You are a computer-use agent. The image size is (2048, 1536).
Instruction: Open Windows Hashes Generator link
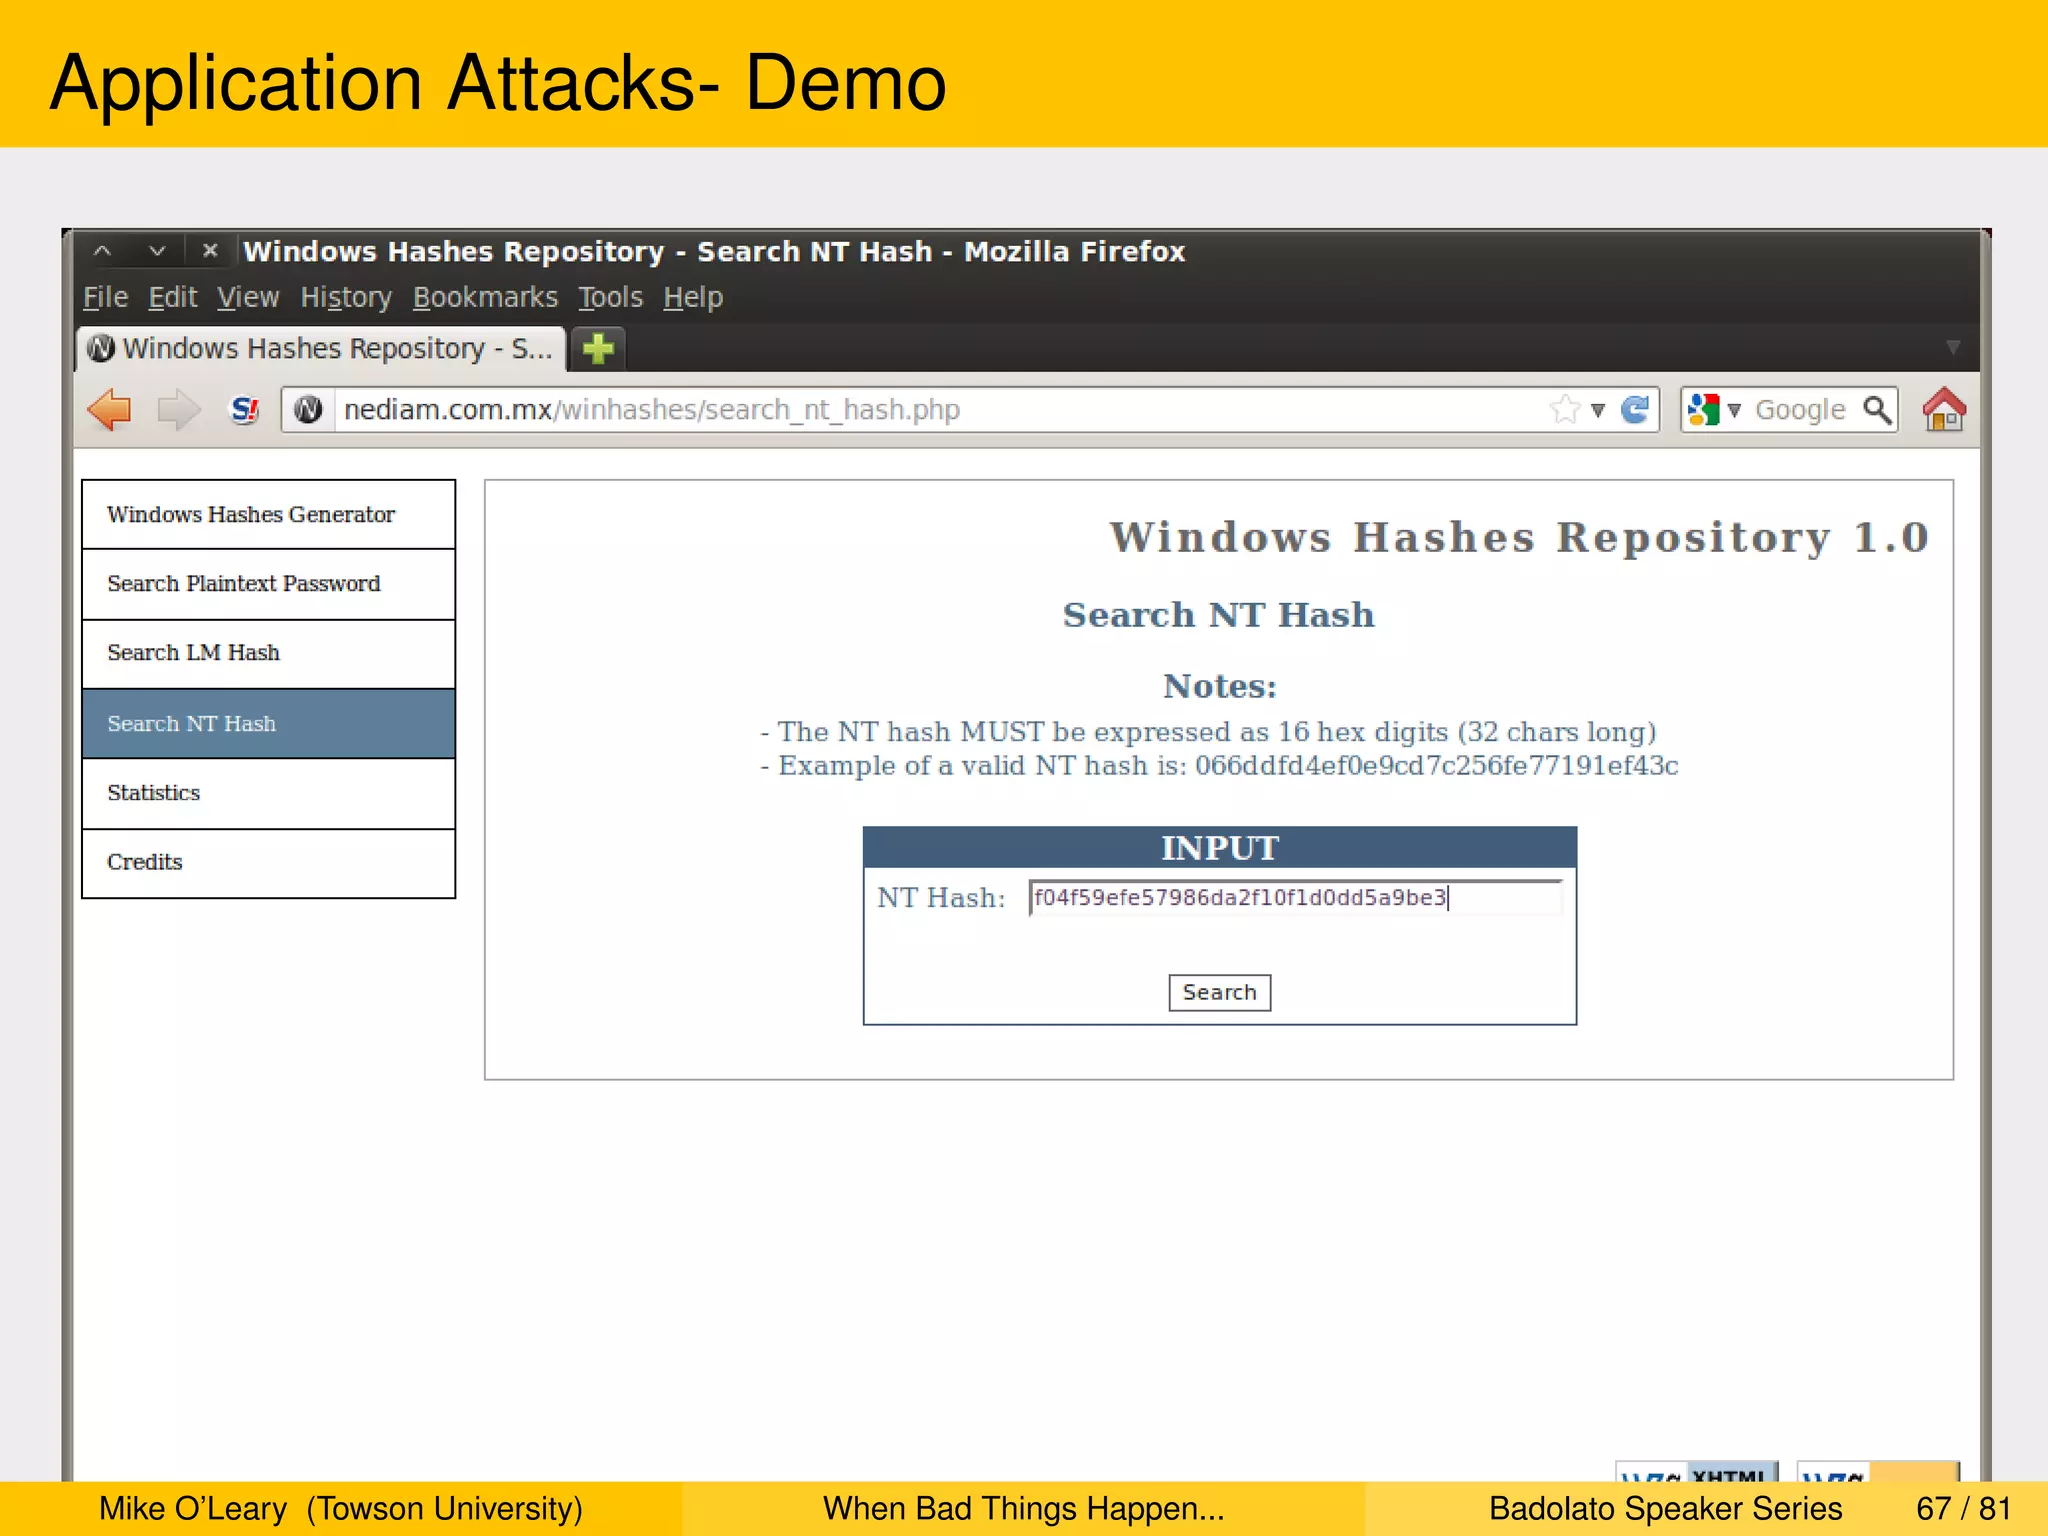coord(268,514)
